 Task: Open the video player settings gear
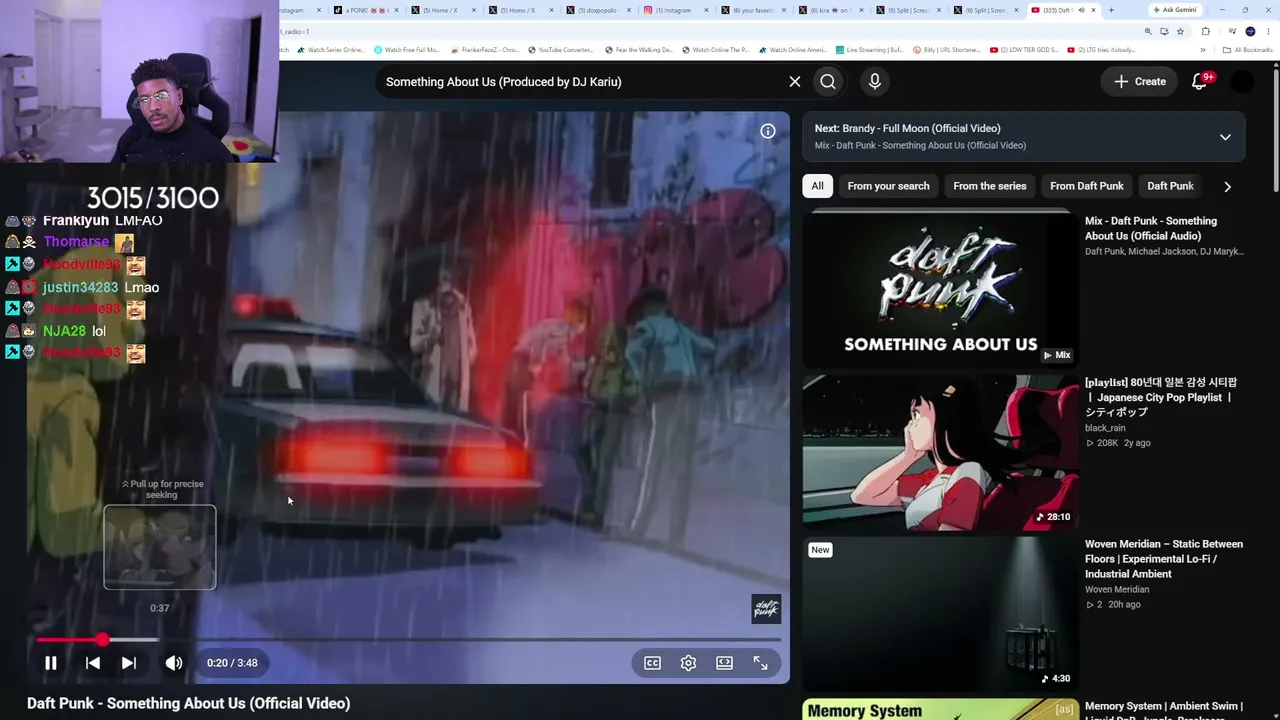click(x=688, y=663)
